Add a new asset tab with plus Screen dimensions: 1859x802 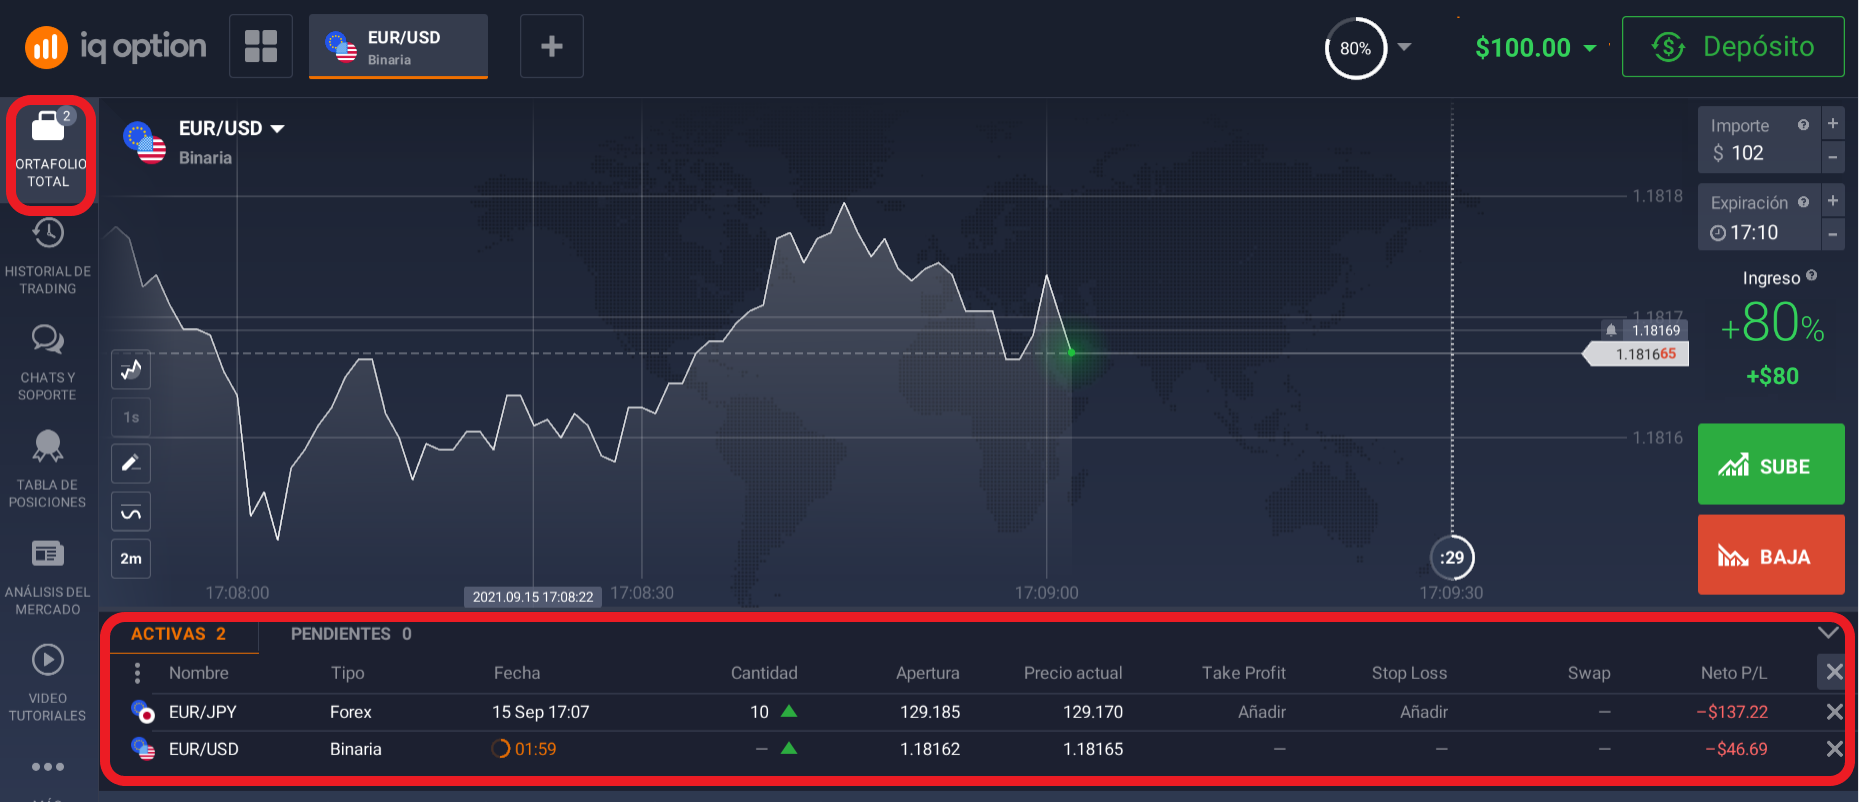coord(551,46)
